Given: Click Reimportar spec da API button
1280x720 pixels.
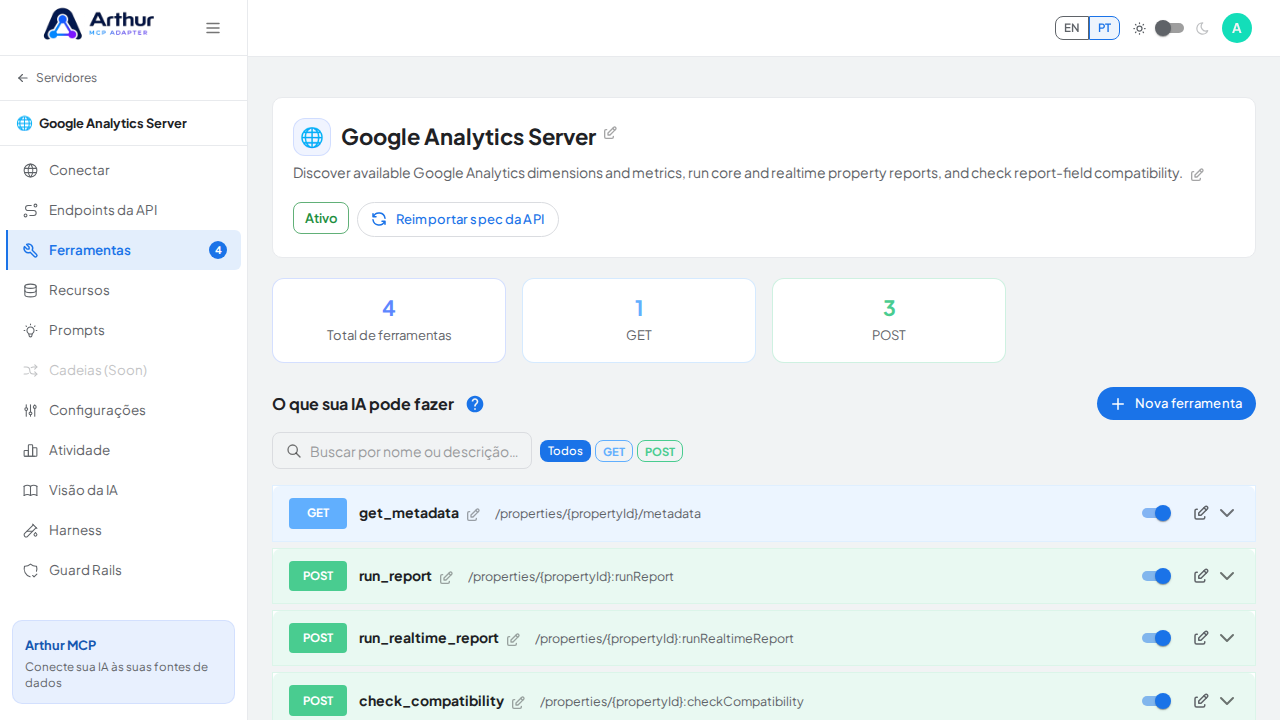Looking at the screenshot, I should [x=458, y=219].
